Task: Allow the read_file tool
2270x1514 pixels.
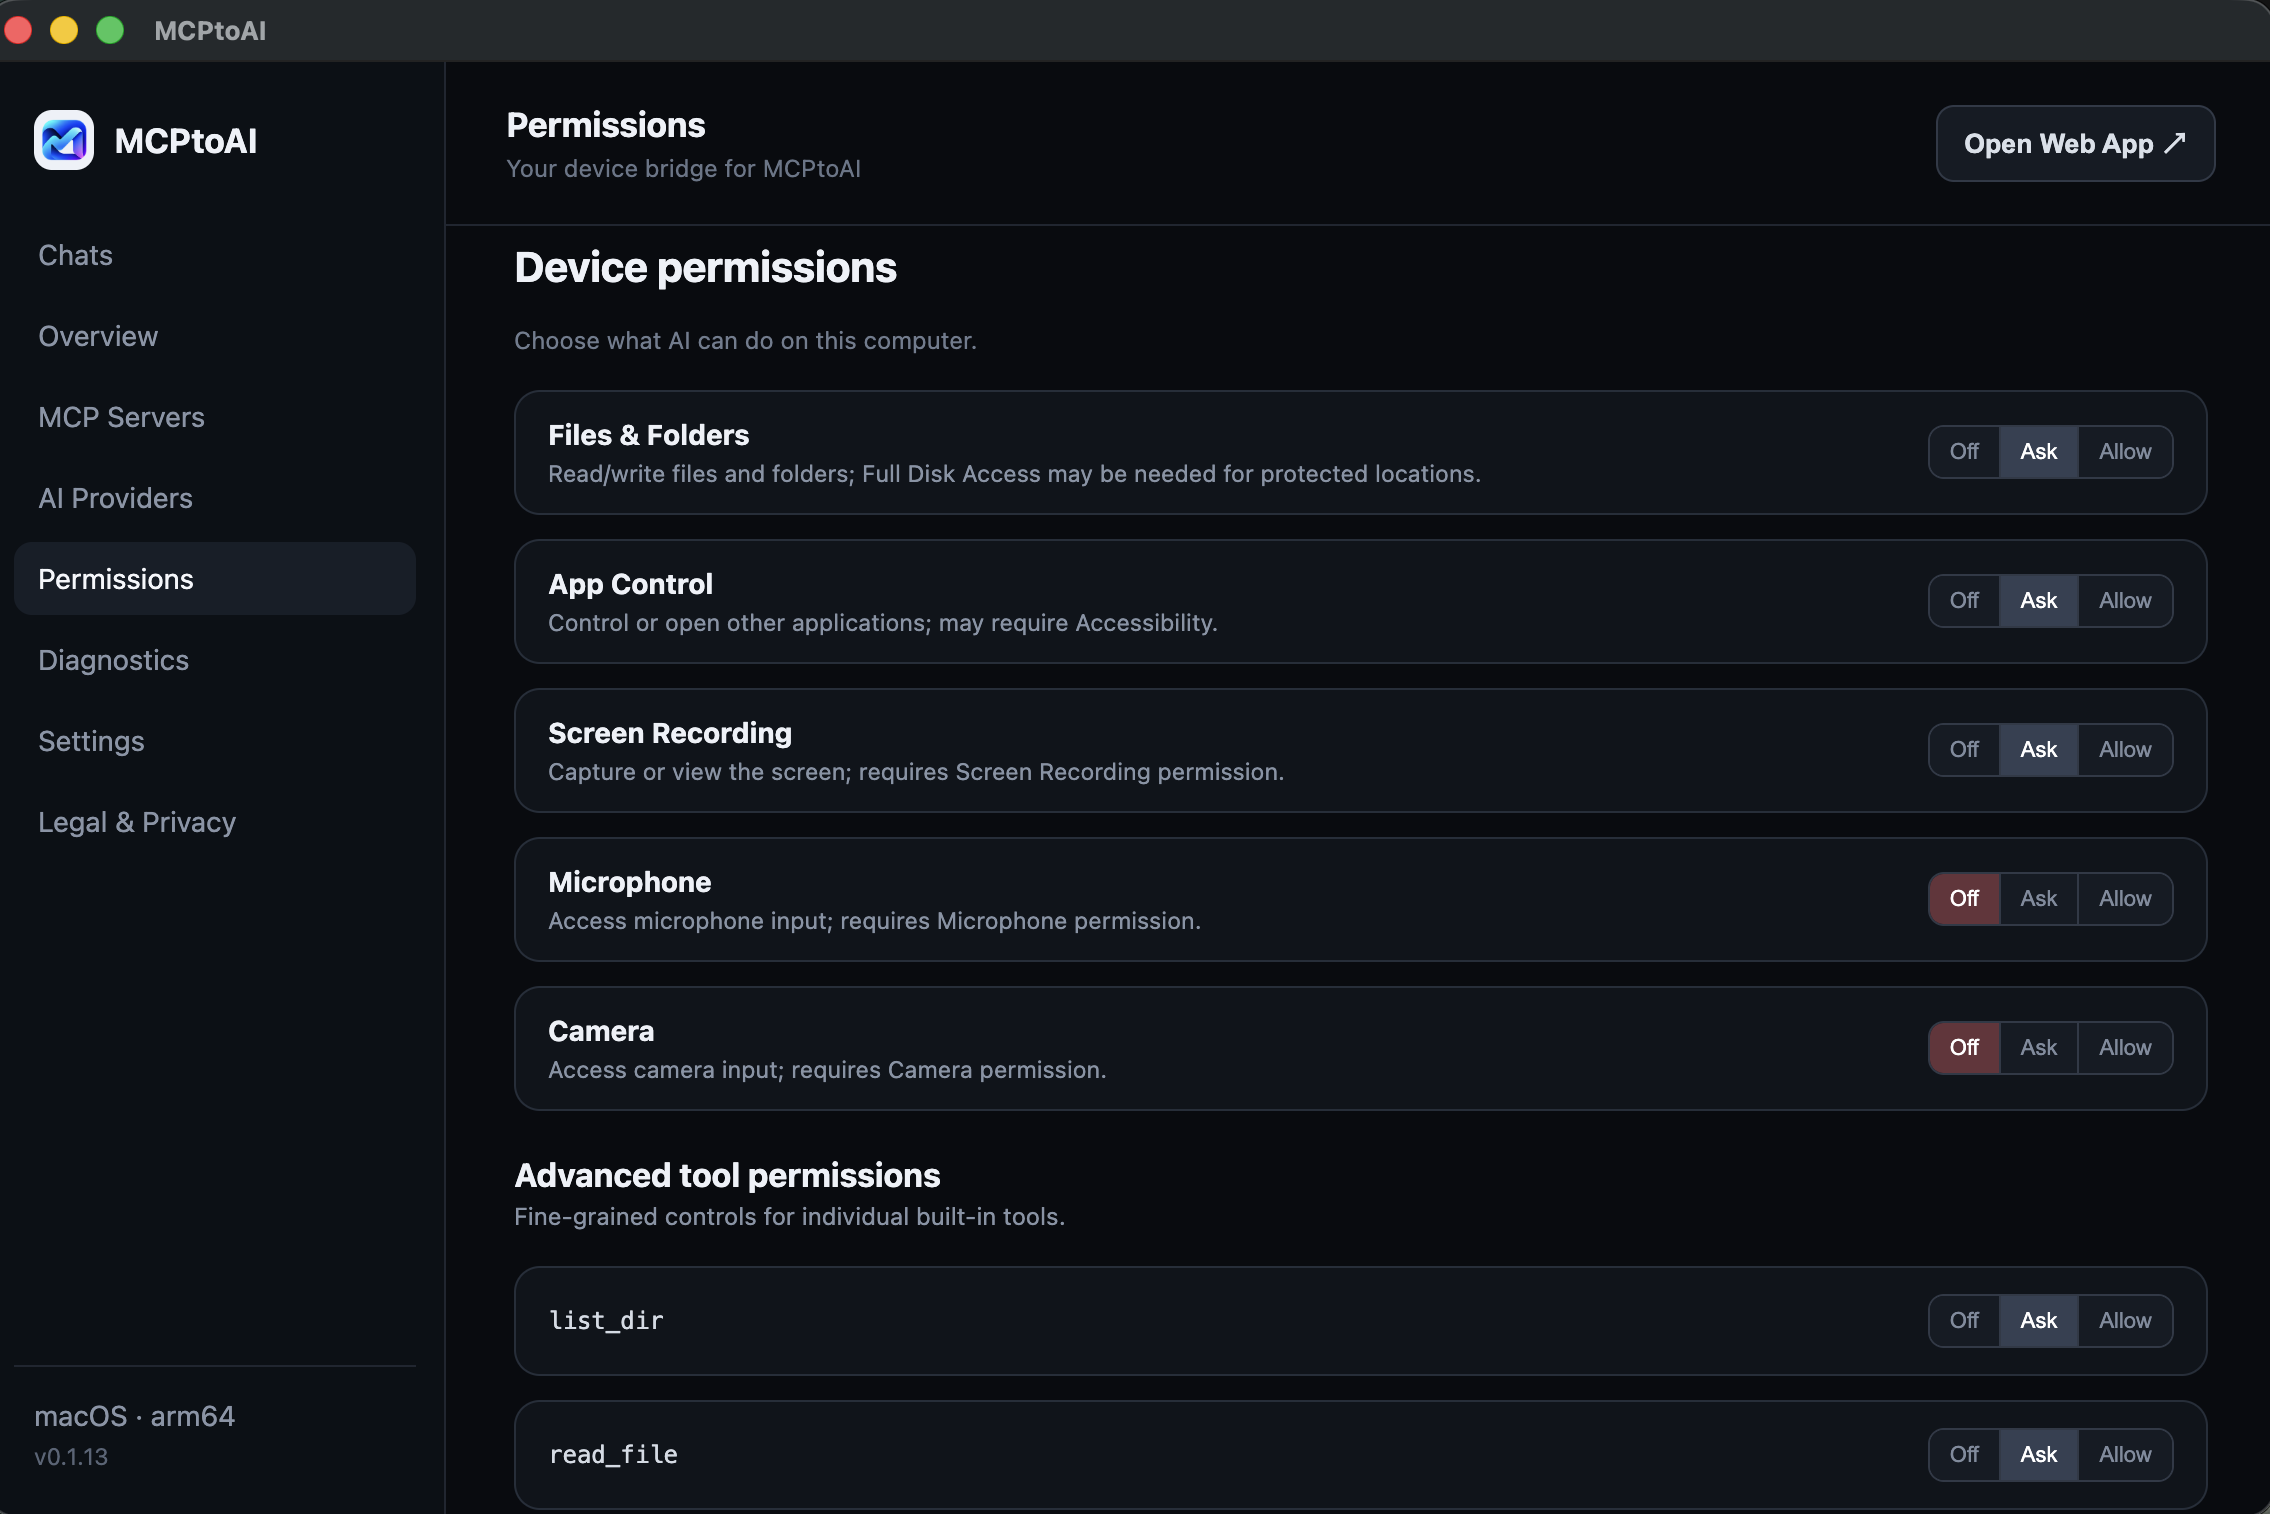Action: [x=2125, y=1455]
